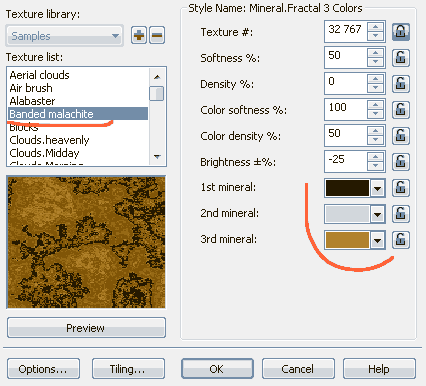The height and width of the screenshot is (386, 426).
Task: Click the Texture # input field
Action: coord(346,31)
